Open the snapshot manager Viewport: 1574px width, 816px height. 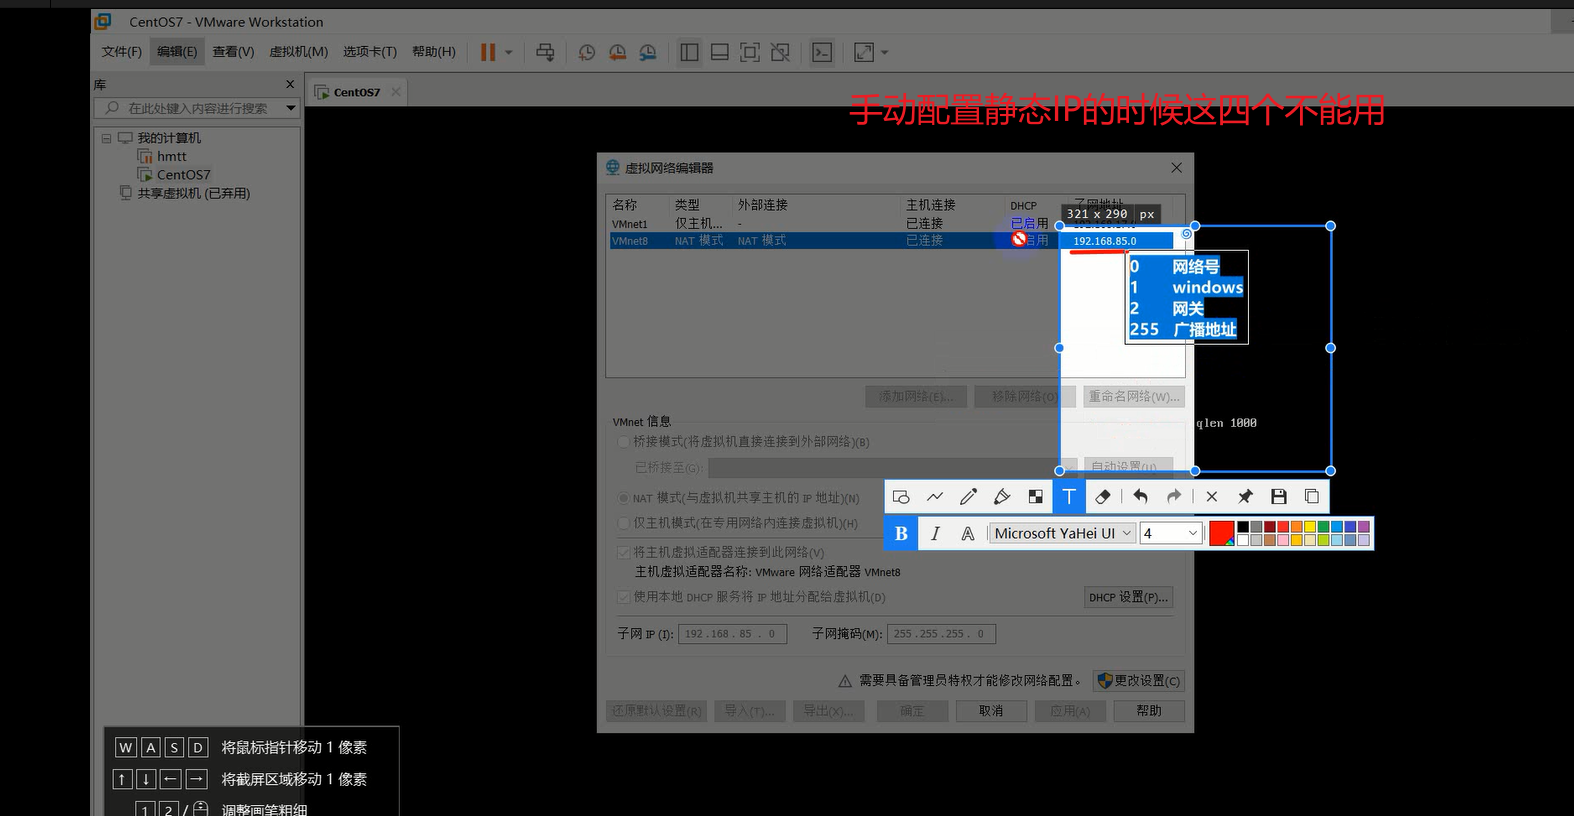point(648,52)
